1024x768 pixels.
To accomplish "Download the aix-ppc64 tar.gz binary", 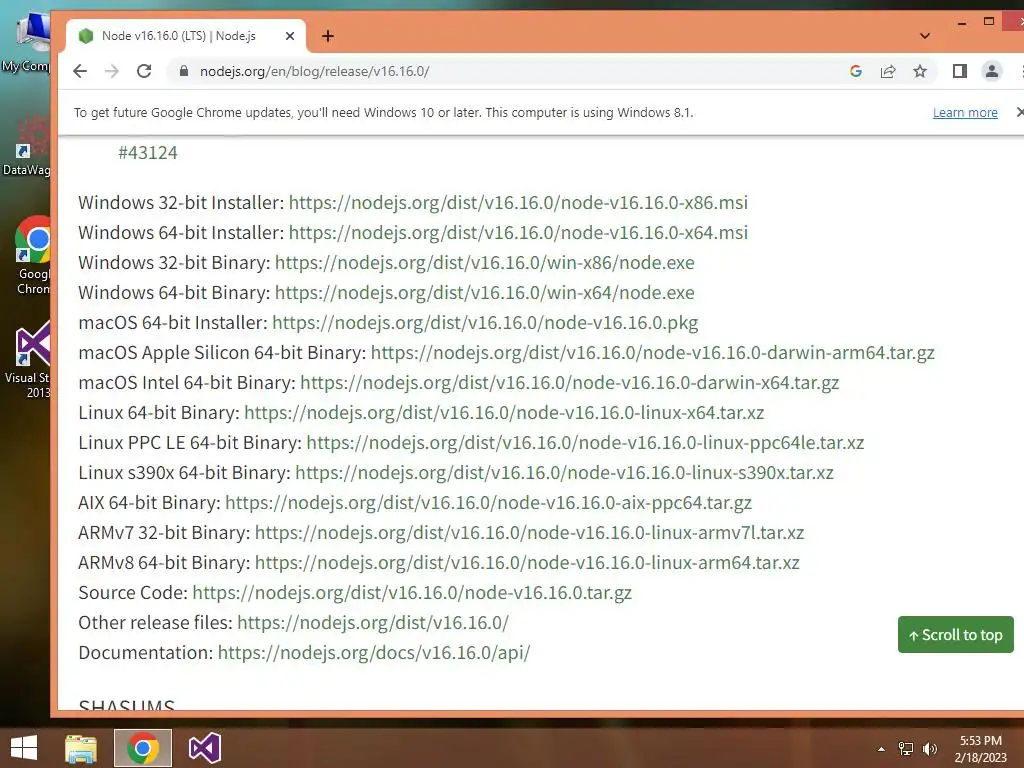I will point(488,503).
